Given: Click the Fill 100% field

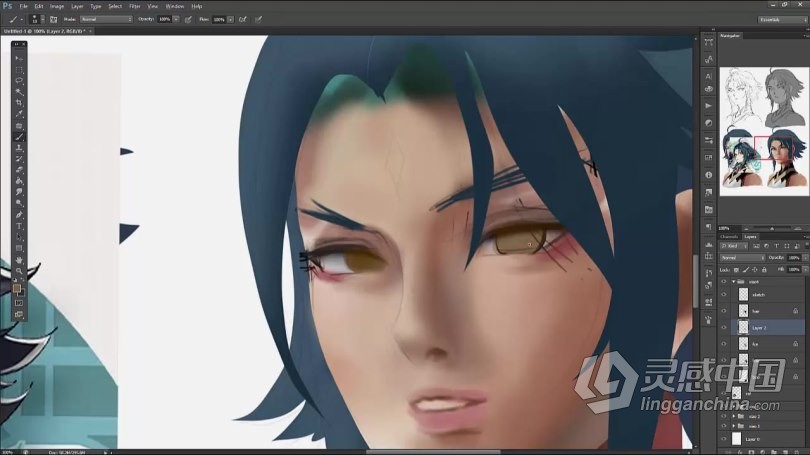Looking at the screenshot, I should (x=795, y=270).
